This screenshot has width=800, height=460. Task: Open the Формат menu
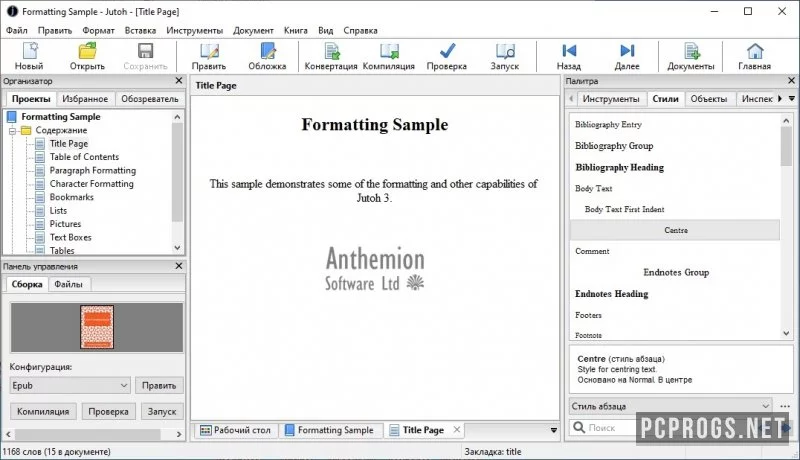98,31
